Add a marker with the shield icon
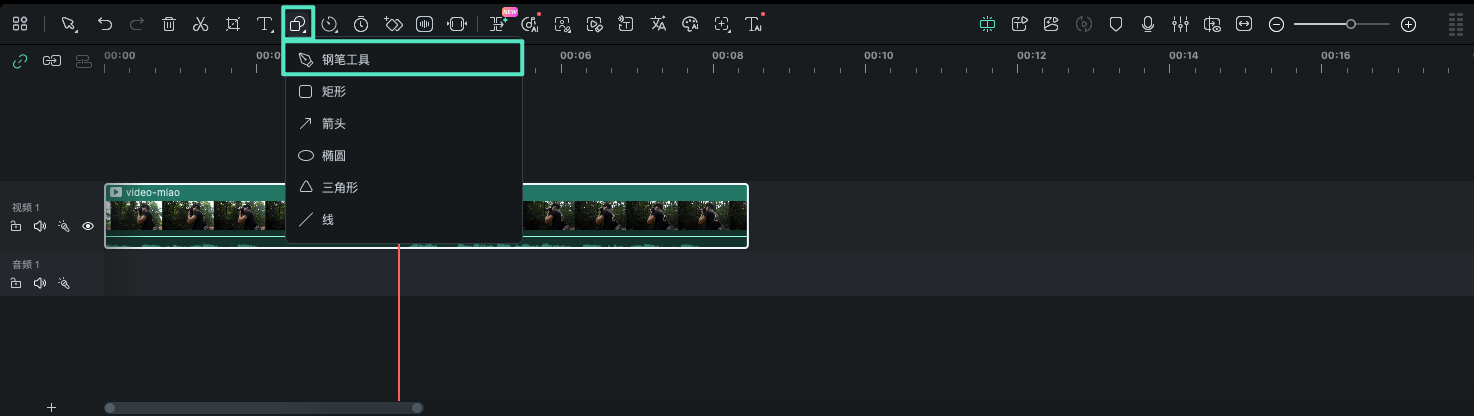 pyautogui.click(x=1116, y=24)
